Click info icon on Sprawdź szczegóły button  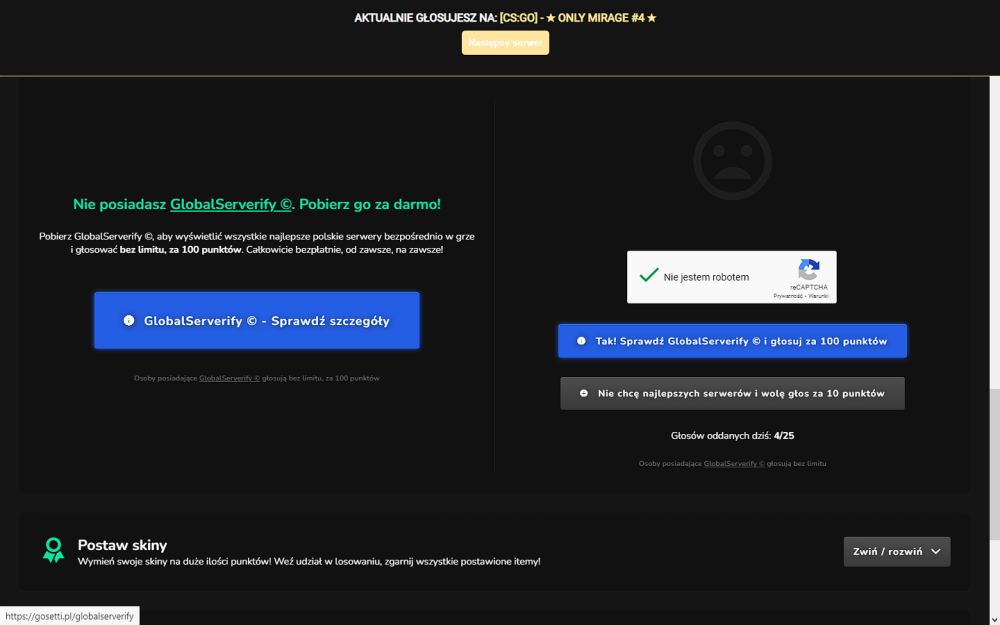(129, 321)
